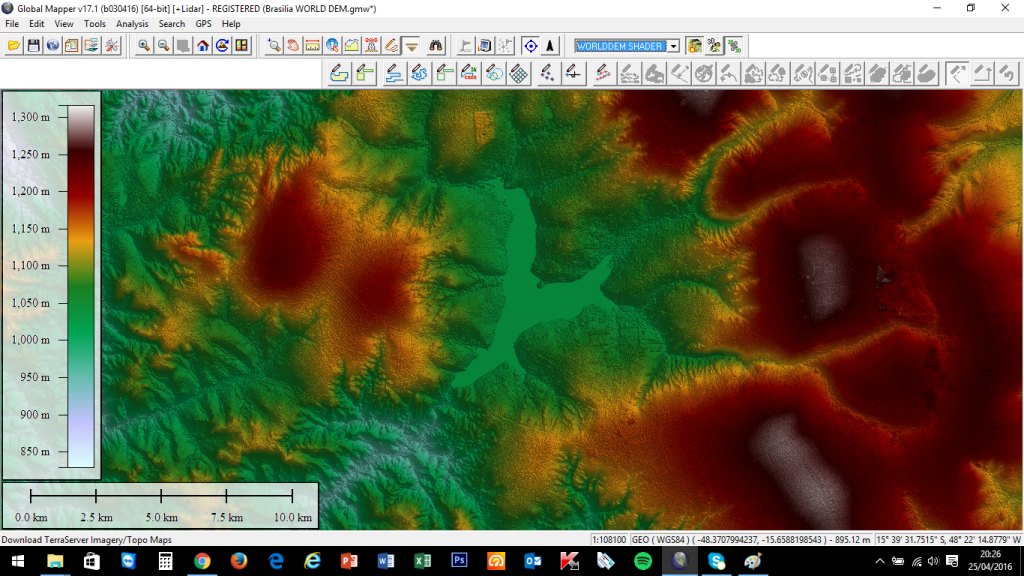Open the Analysis menu
Image resolution: width=1024 pixels, height=576 pixels.
[132, 23]
